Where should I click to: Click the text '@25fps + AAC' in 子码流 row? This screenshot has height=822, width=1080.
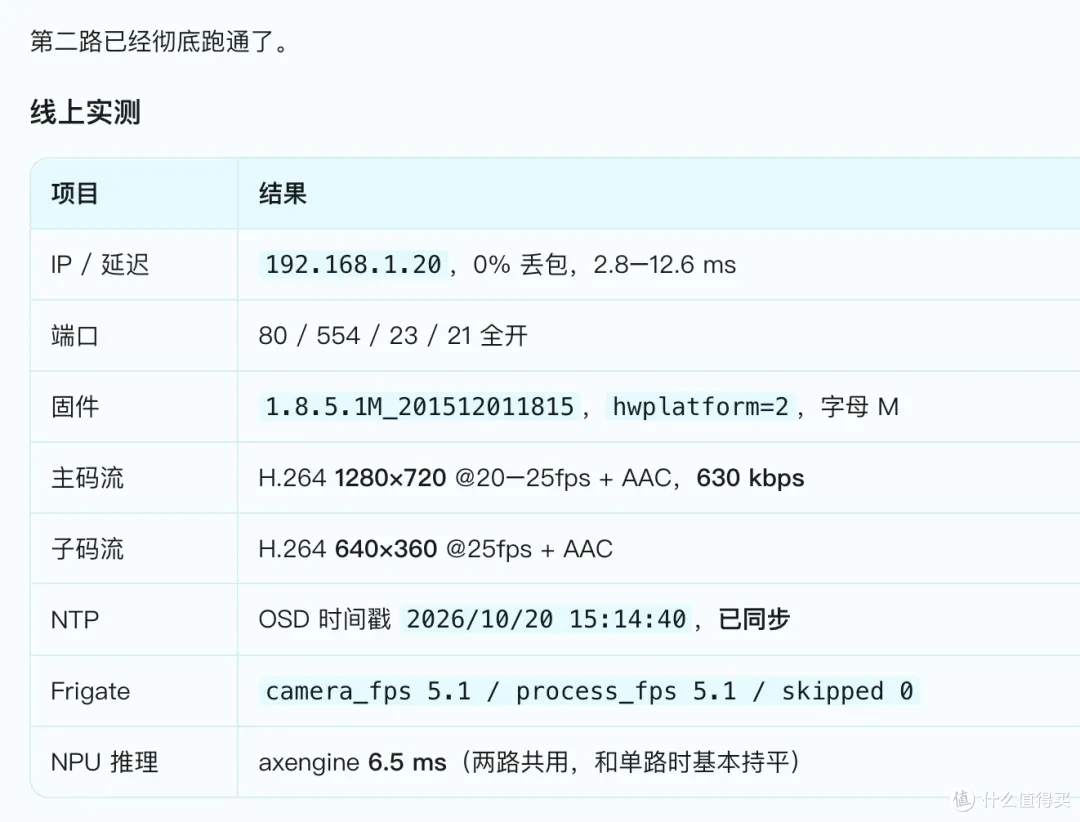(x=529, y=548)
